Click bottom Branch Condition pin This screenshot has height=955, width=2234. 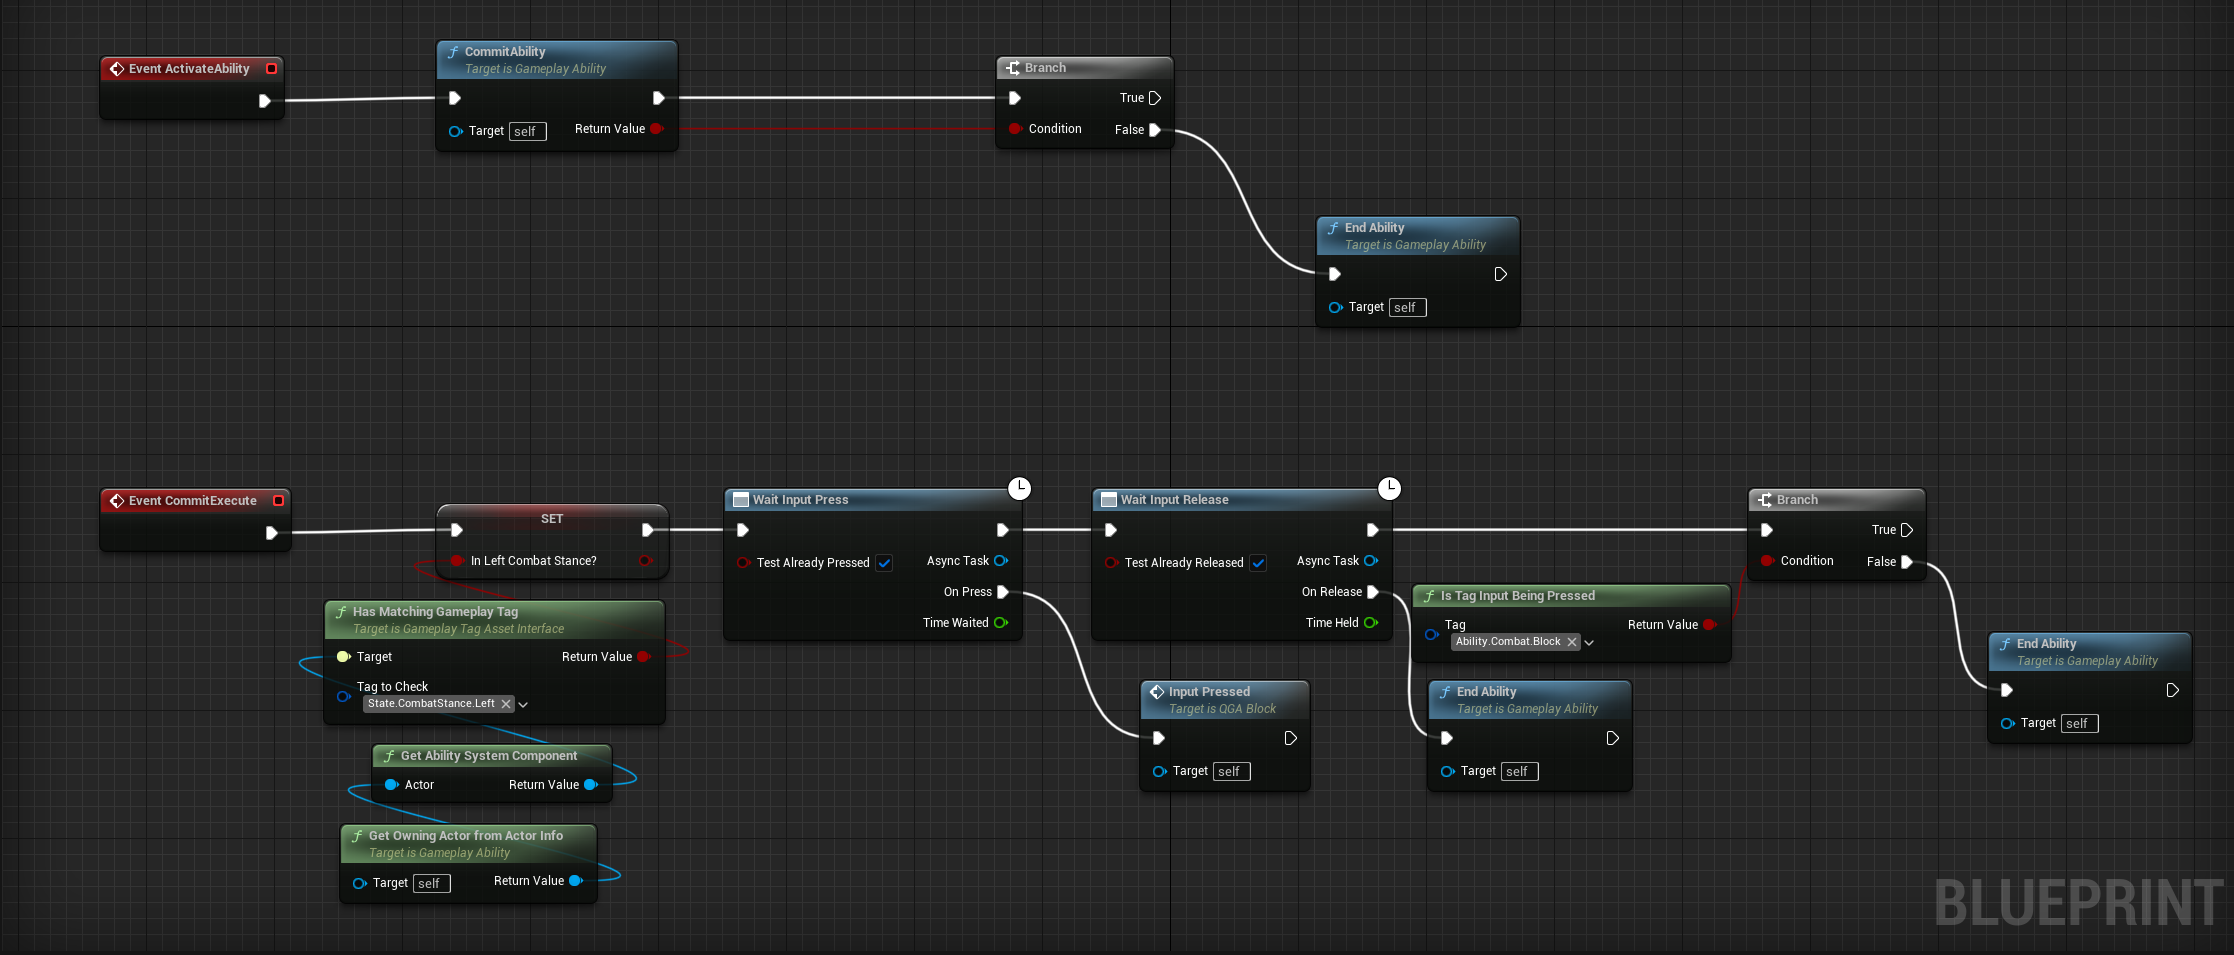(1767, 561)
